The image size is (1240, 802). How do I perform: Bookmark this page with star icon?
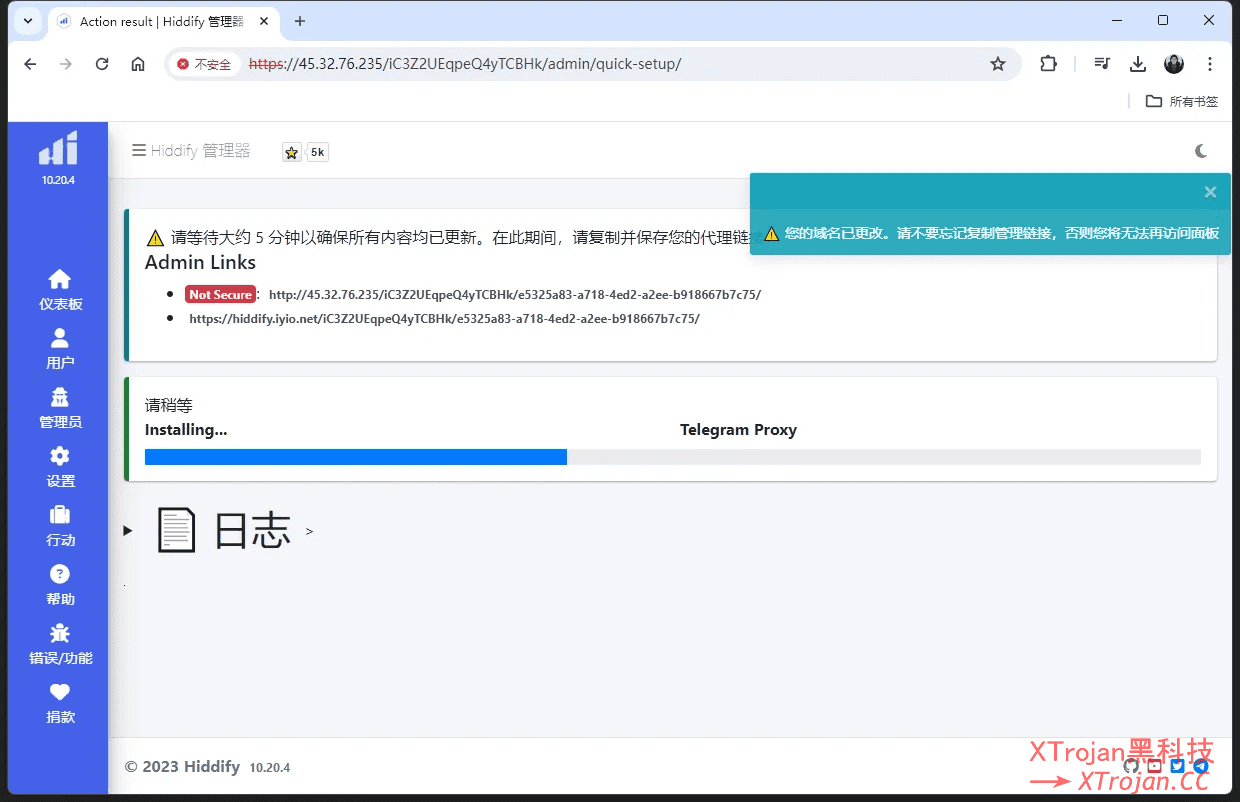(997, 64)
